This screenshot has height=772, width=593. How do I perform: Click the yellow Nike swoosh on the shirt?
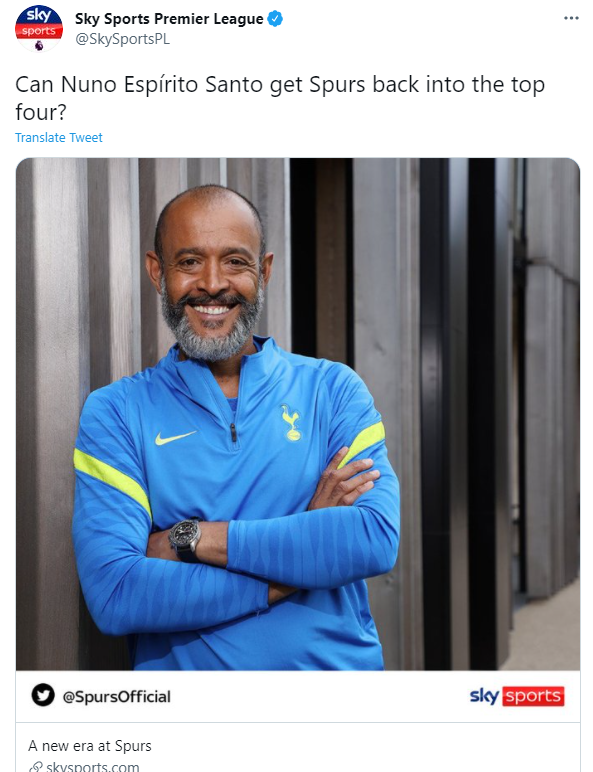(175, 437)
